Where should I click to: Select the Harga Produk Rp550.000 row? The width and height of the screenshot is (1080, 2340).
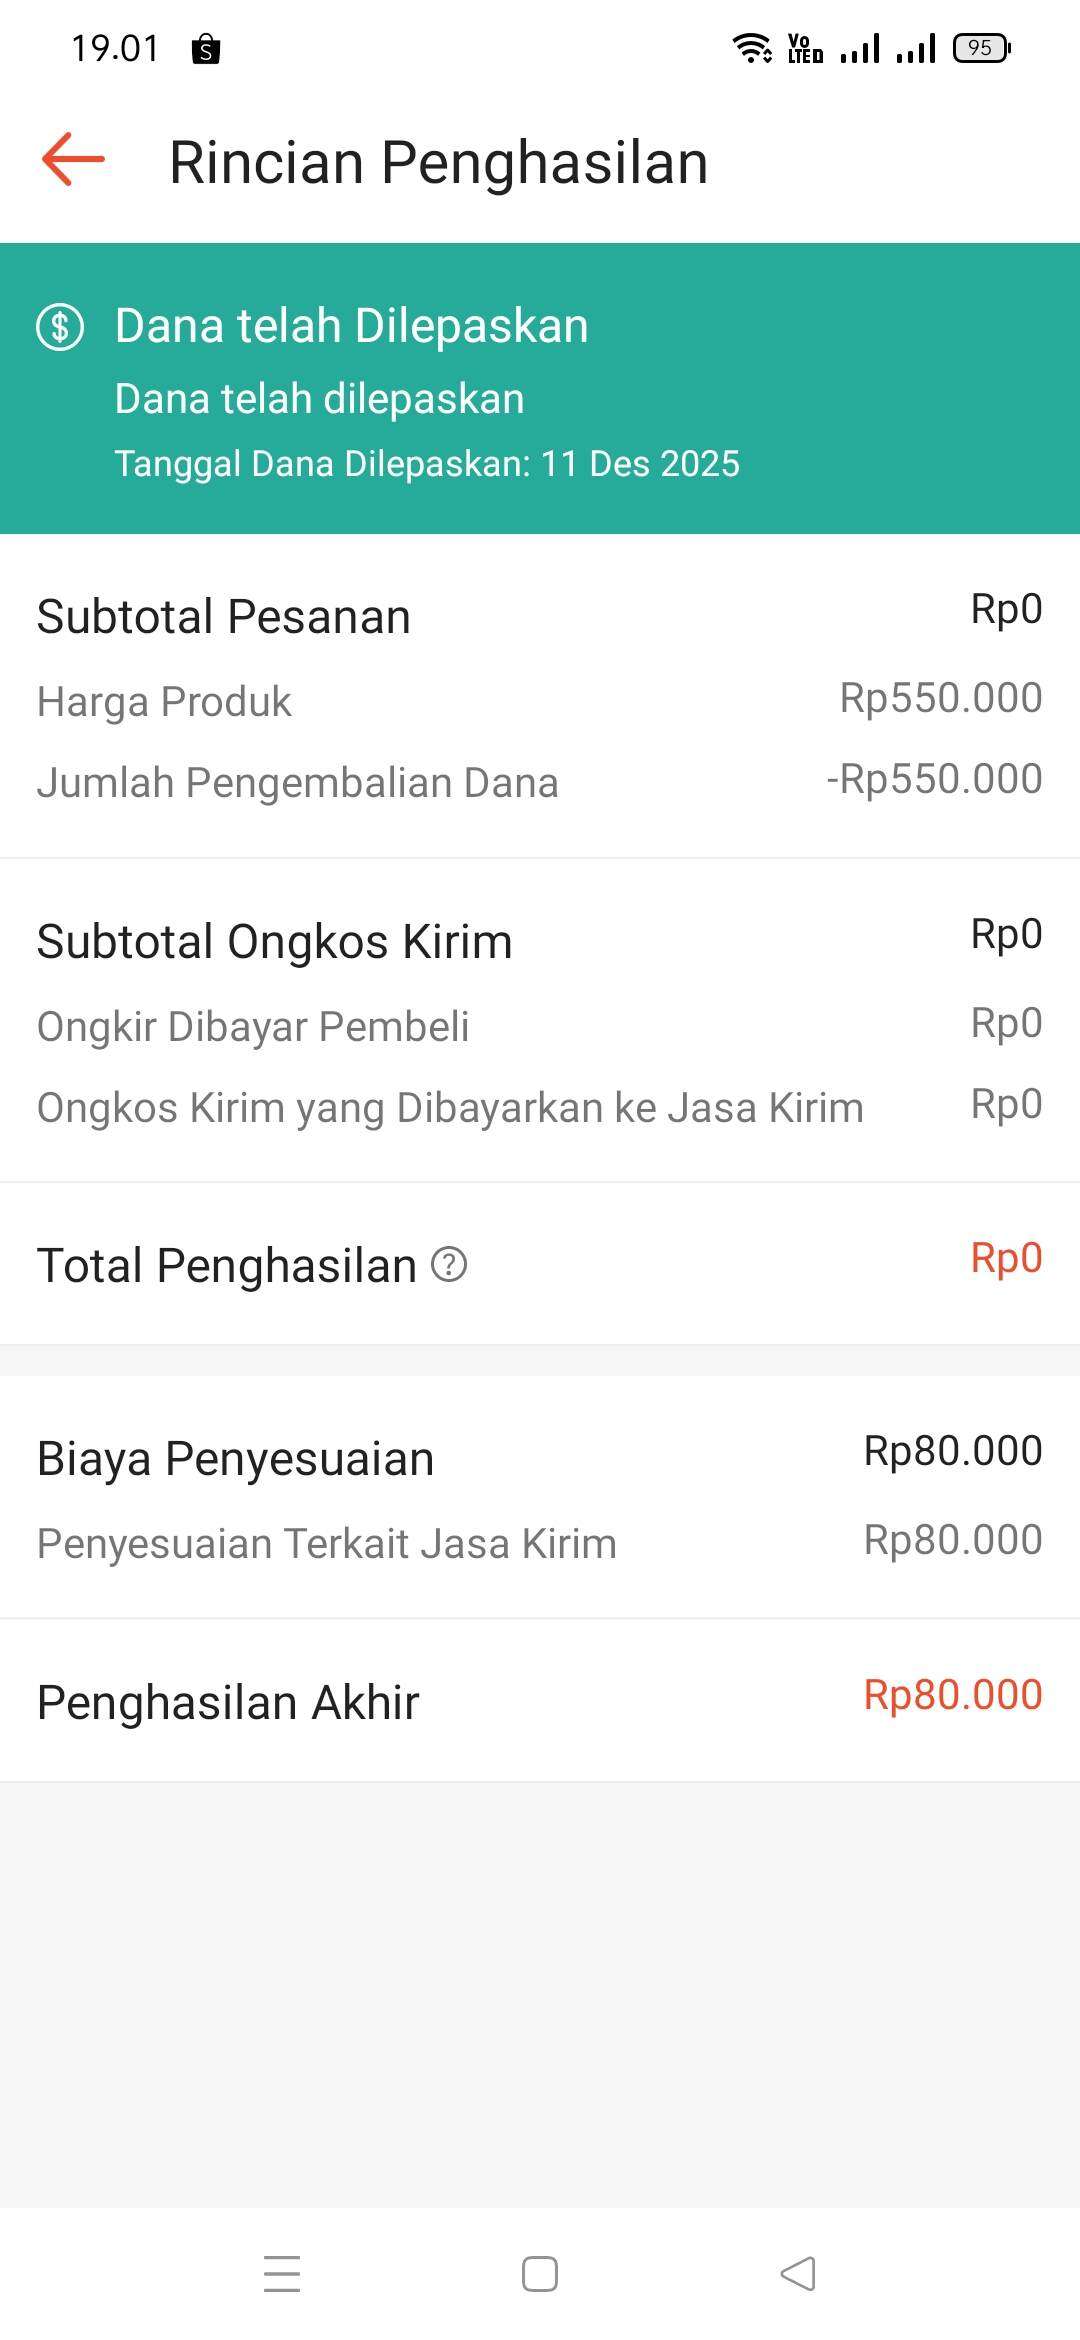coord(540,700)
